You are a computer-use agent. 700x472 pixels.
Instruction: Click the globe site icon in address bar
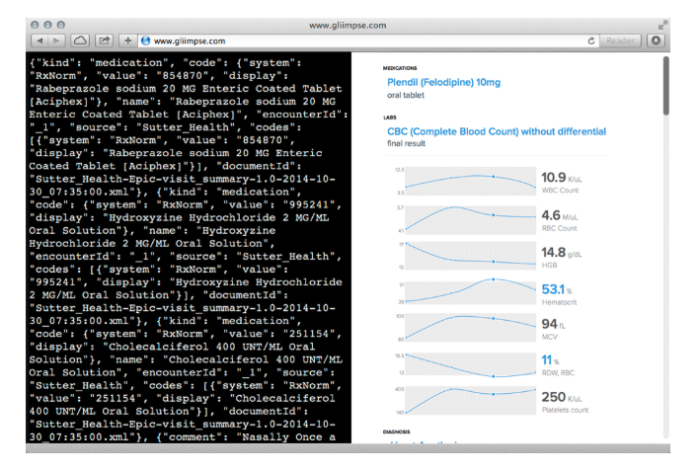(146, 41)
